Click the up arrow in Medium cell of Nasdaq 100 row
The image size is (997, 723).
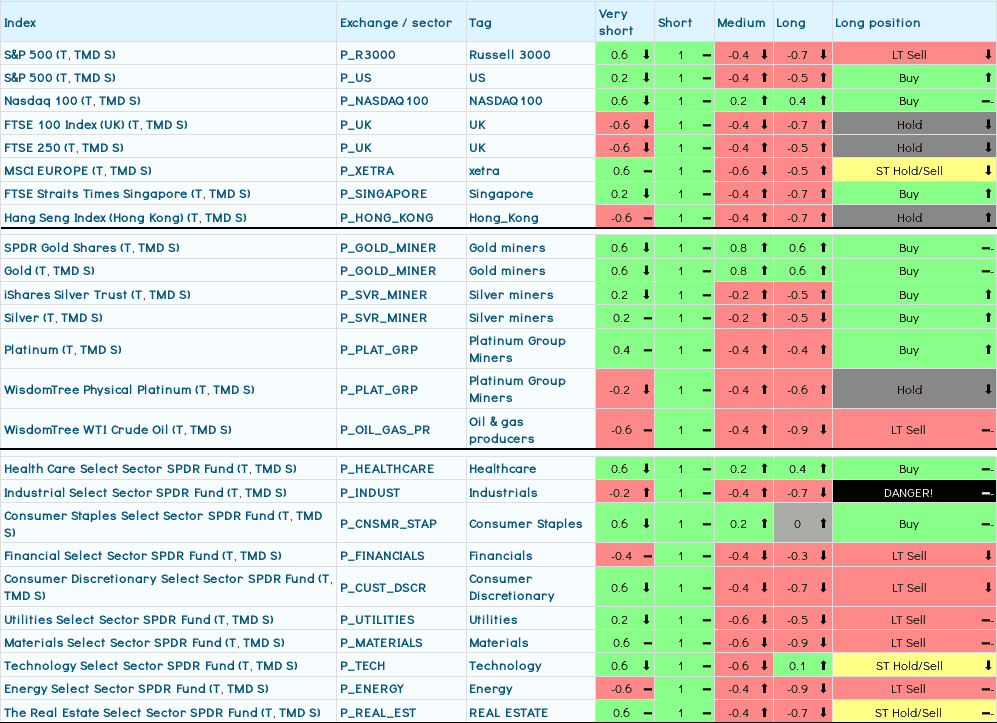pyautogui.click(x=764, y=100)
